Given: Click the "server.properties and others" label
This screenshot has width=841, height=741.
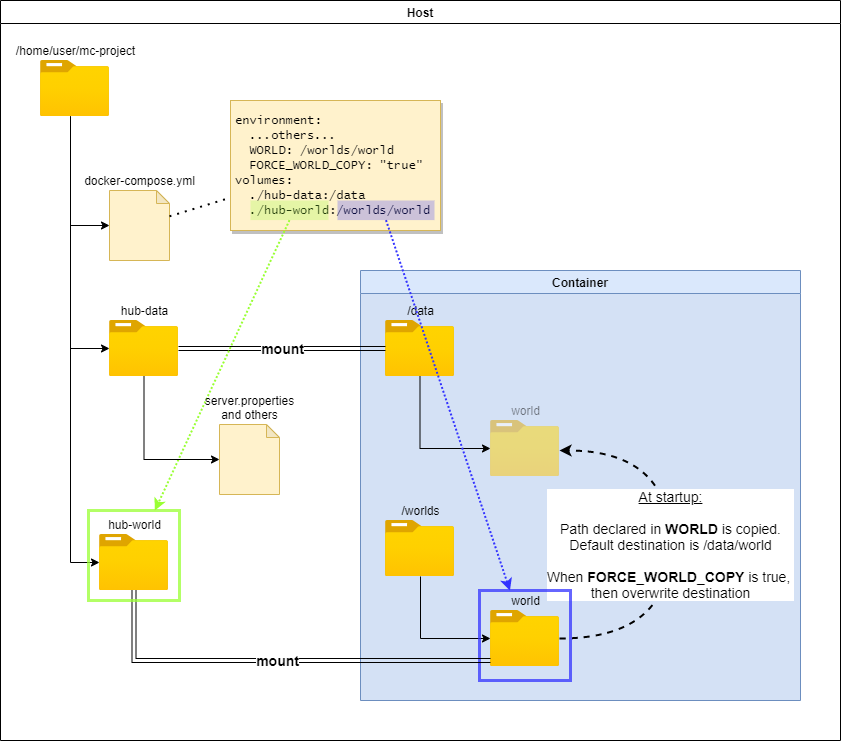Looking at the screenshot, I should tap(249, 407).
